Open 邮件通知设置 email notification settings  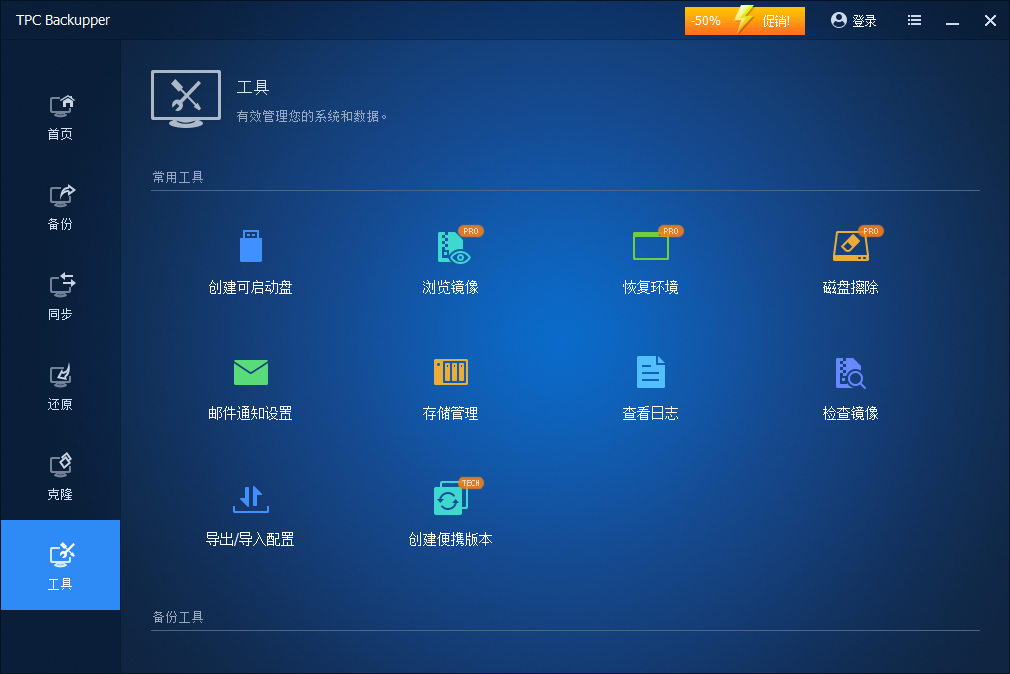tap(251, 389)
